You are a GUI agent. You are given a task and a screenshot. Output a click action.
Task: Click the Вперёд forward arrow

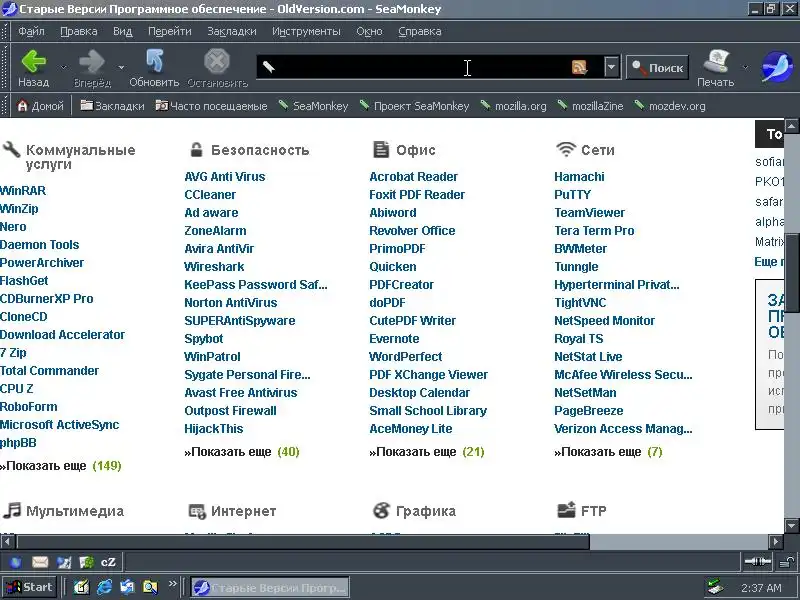click(92, 68)
